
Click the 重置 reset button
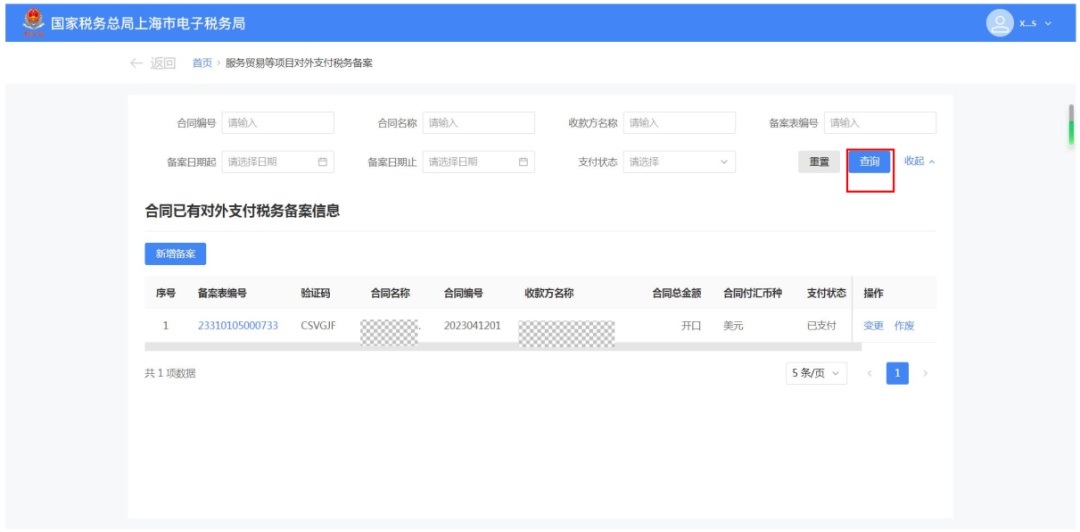tap(819, 162)
